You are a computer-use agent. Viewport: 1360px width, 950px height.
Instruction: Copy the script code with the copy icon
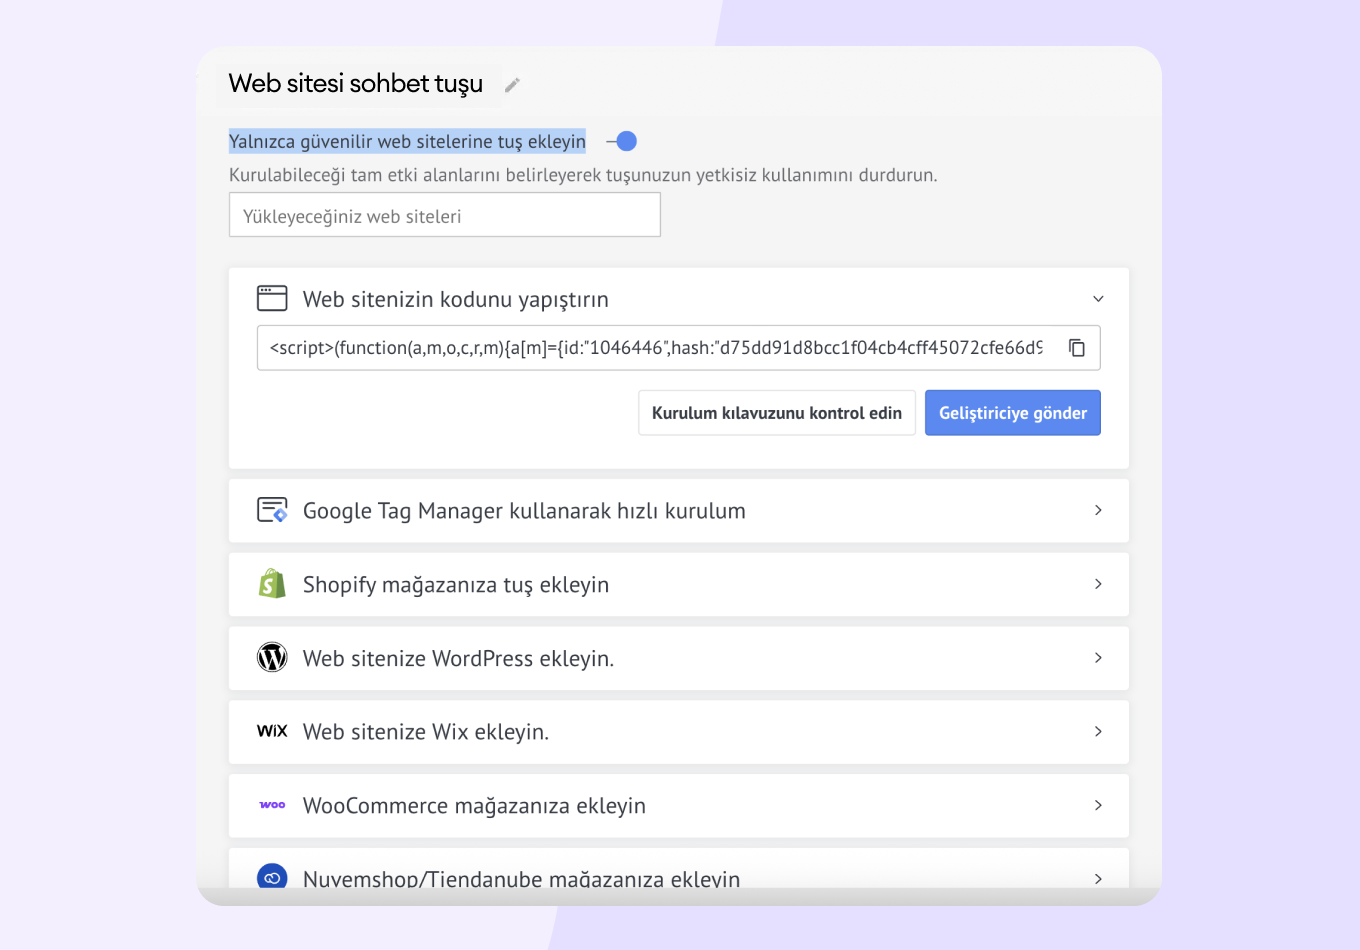[x=1077, y=348]
